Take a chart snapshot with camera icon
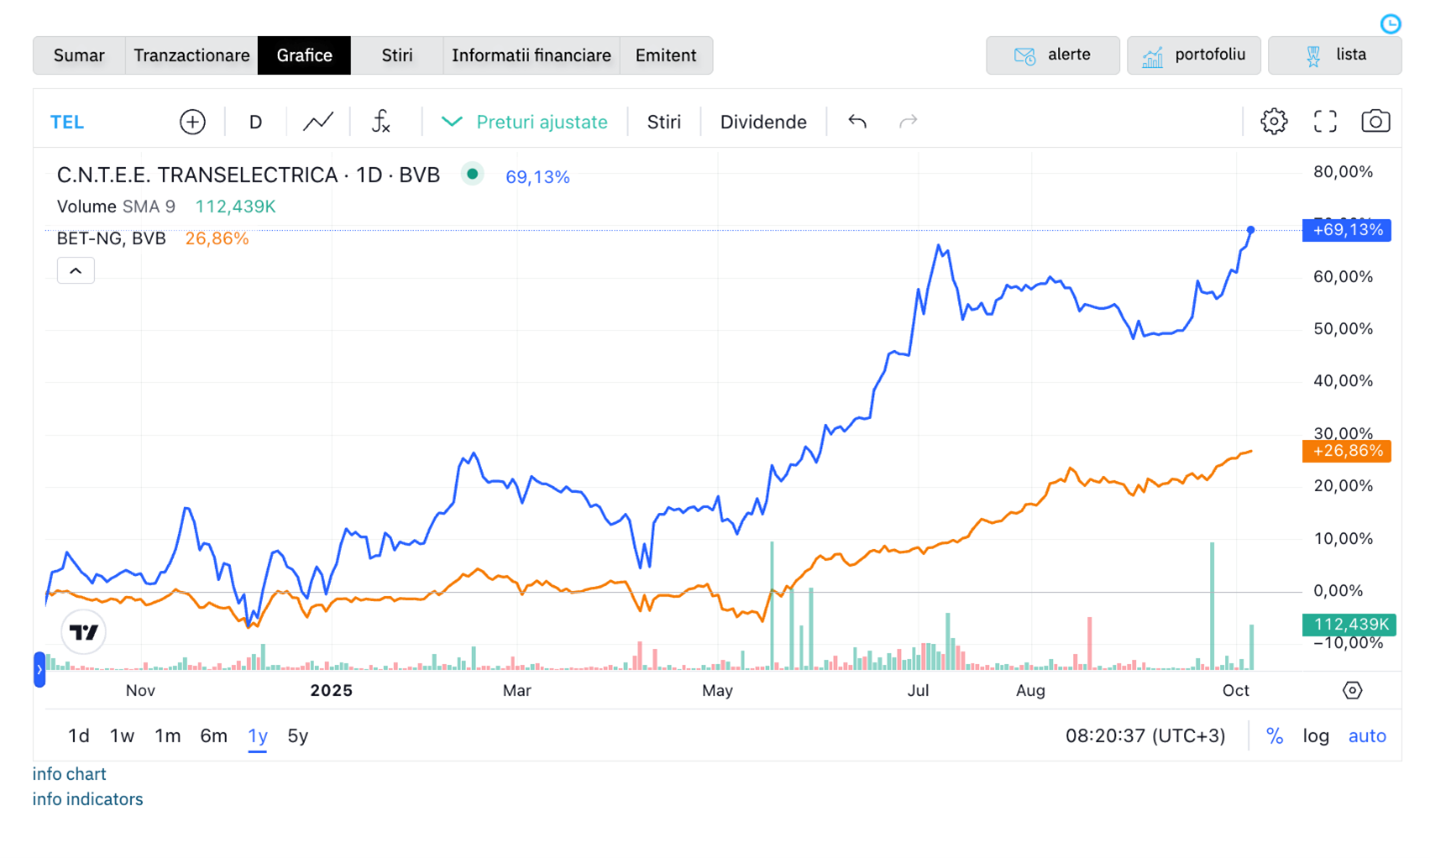The image size is (1430, 858). point(1375,122)
